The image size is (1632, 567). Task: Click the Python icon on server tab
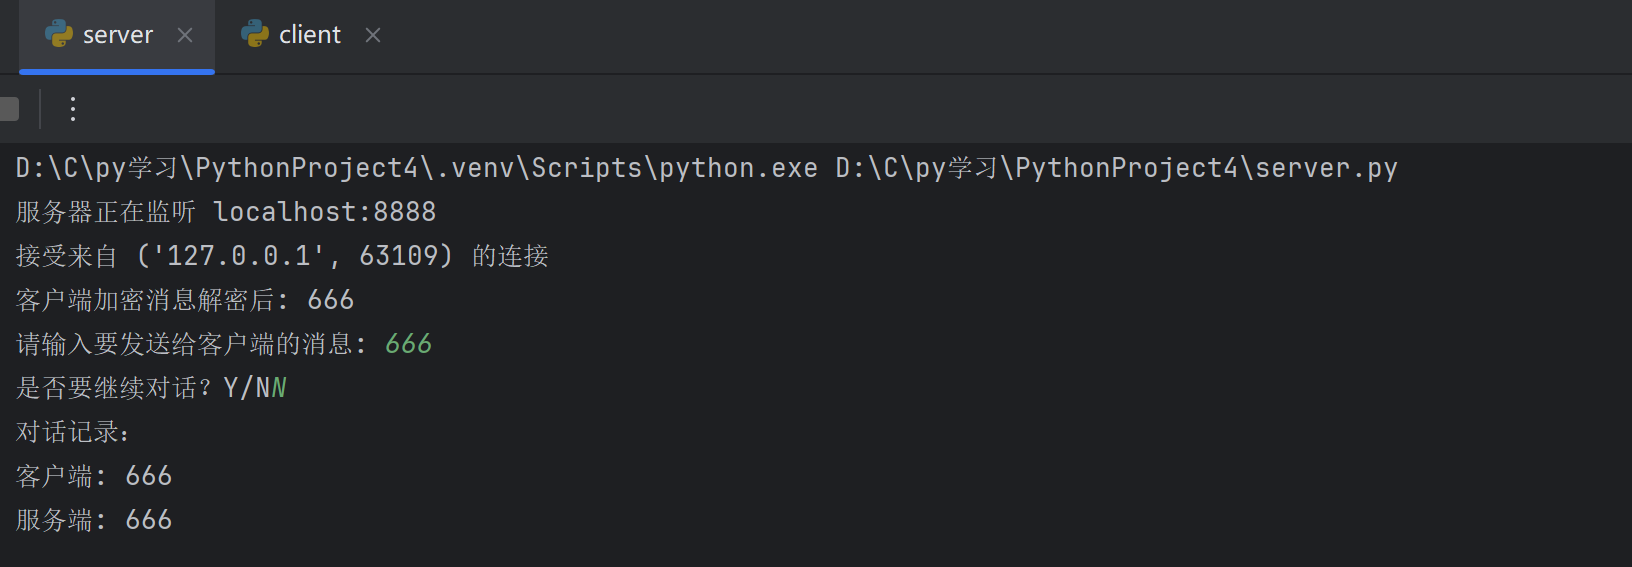point(59,34)
